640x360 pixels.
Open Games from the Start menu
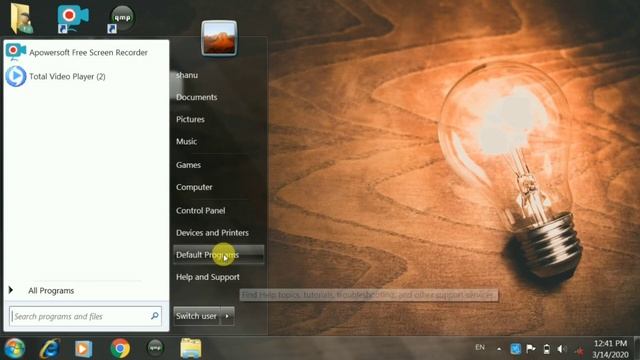[188, 165]
